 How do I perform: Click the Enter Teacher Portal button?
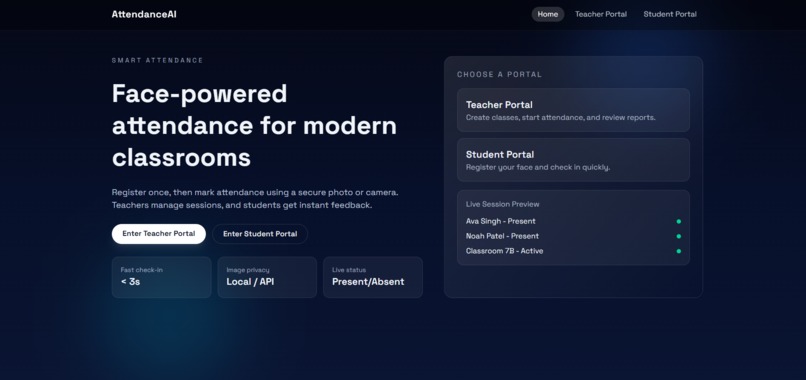pyautogui.click(x=158, y=233)
